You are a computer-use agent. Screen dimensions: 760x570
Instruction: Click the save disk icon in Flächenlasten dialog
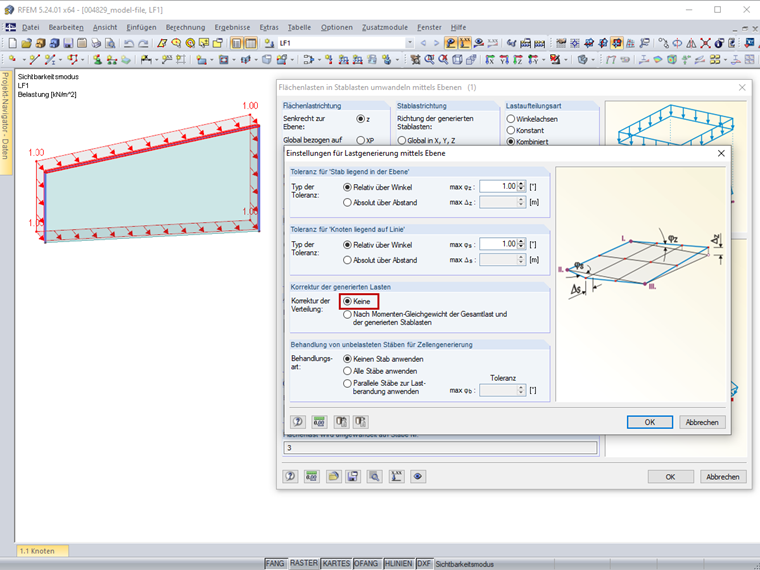pos(353,476)
